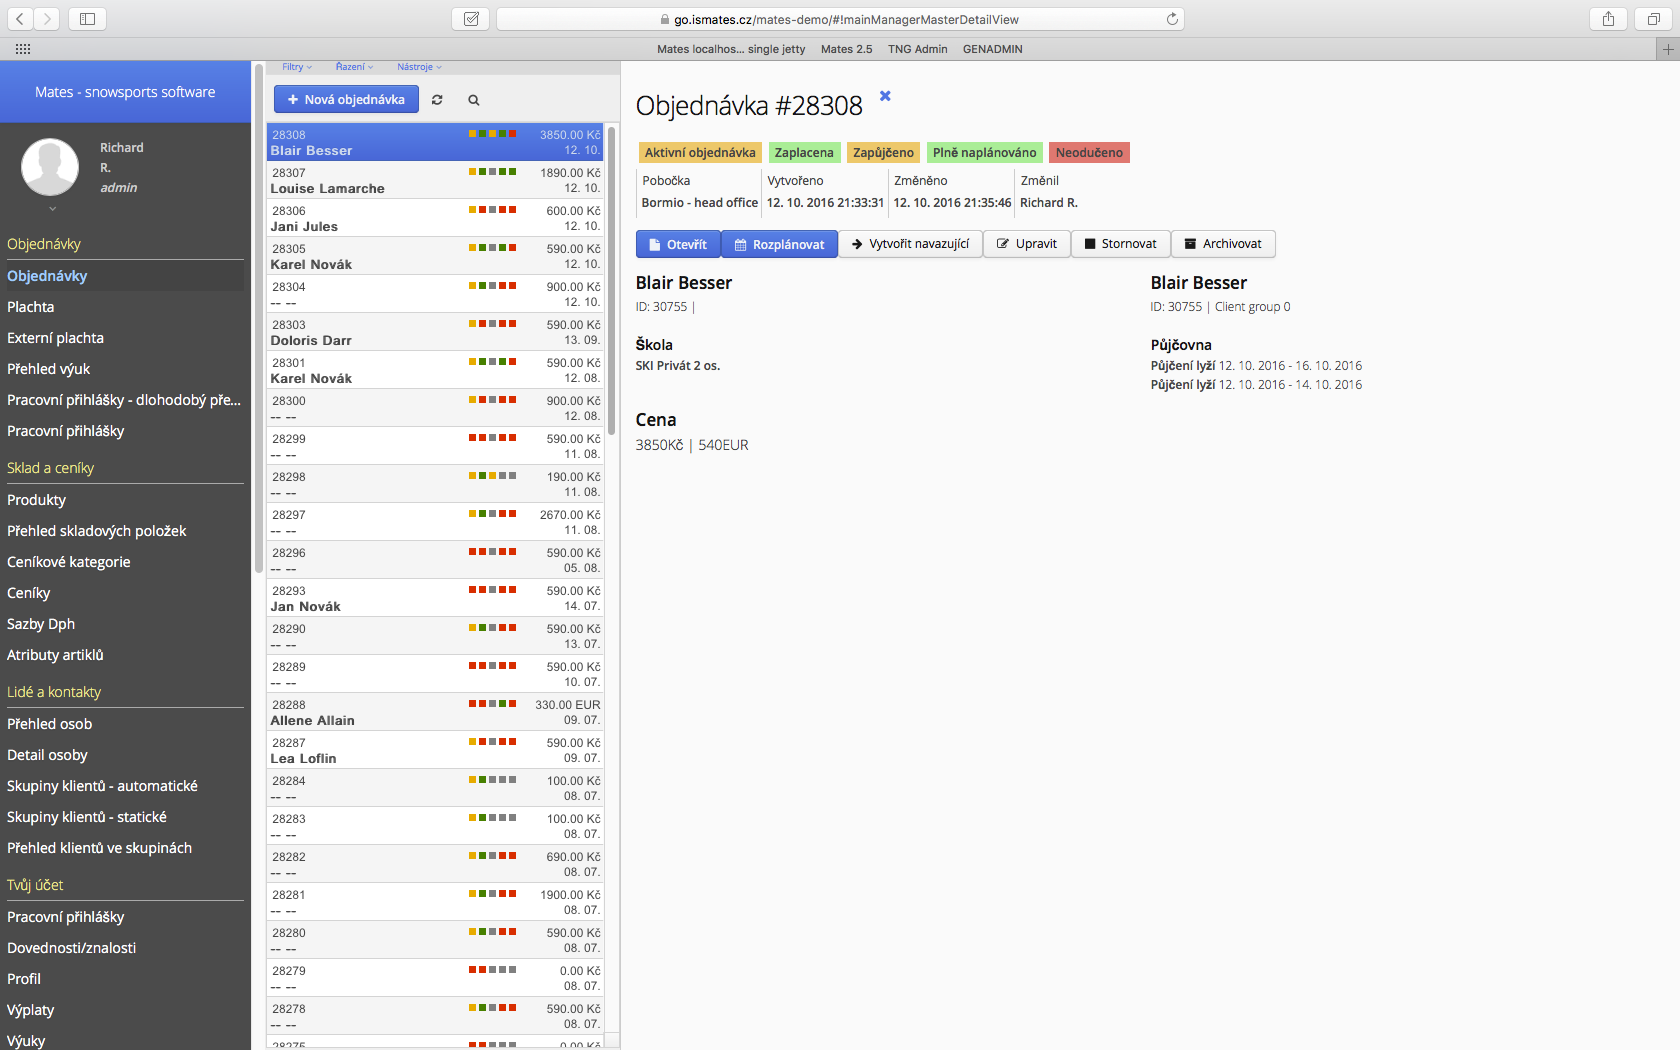1680x1050 pixels.
Task: Select order 28297 for 2670.00 Kč
Action: click(x=435, y=522)
